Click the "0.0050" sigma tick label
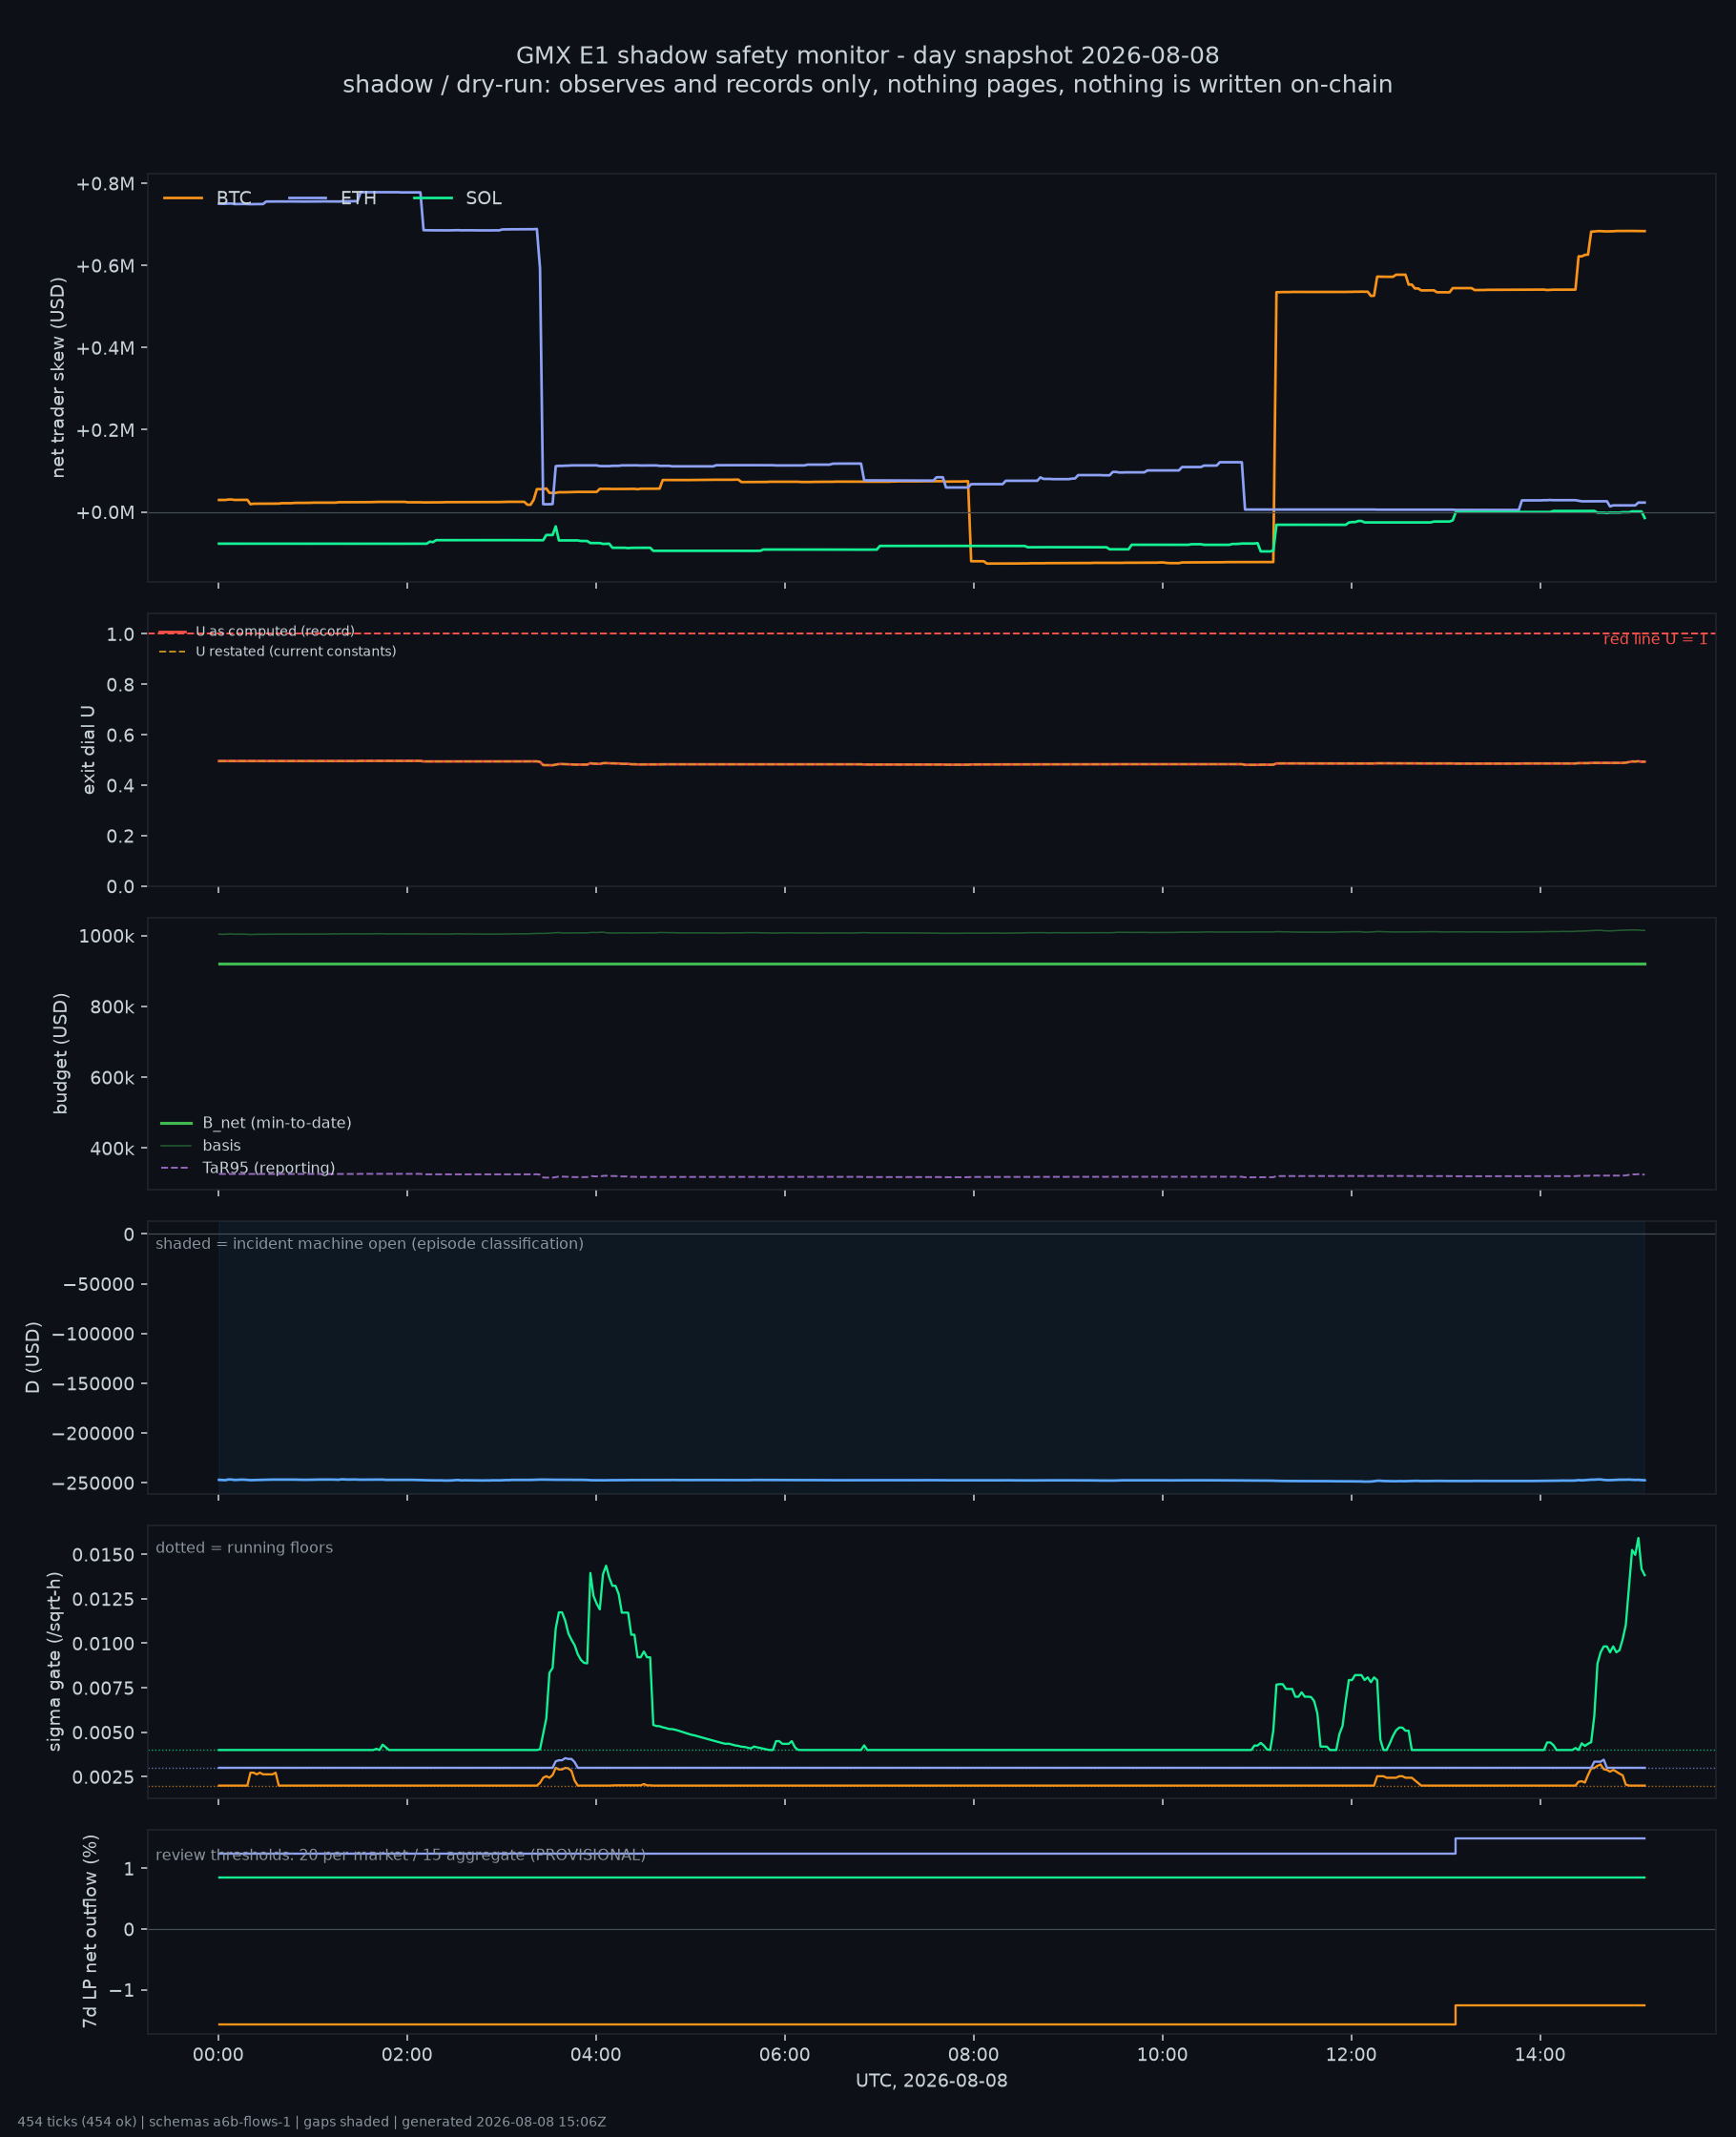 pyautogui.click(x=103, y=1733)
